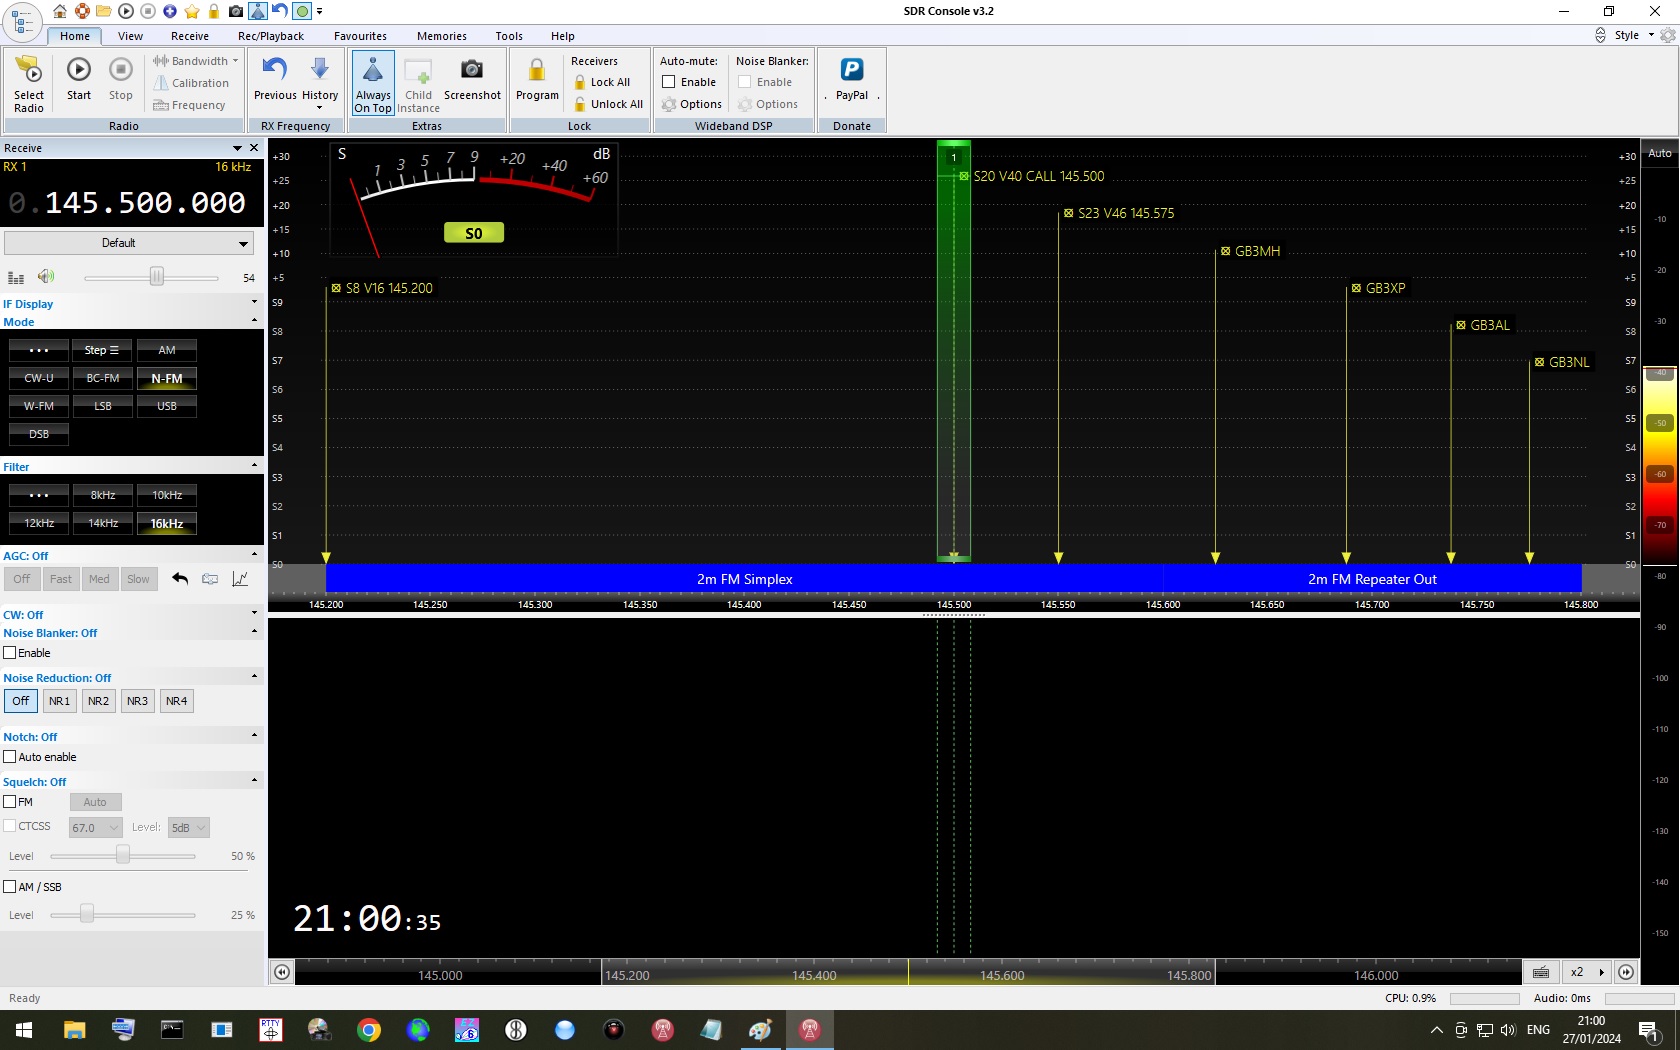
Task: Open the Program lock icon
Action: 537,72
